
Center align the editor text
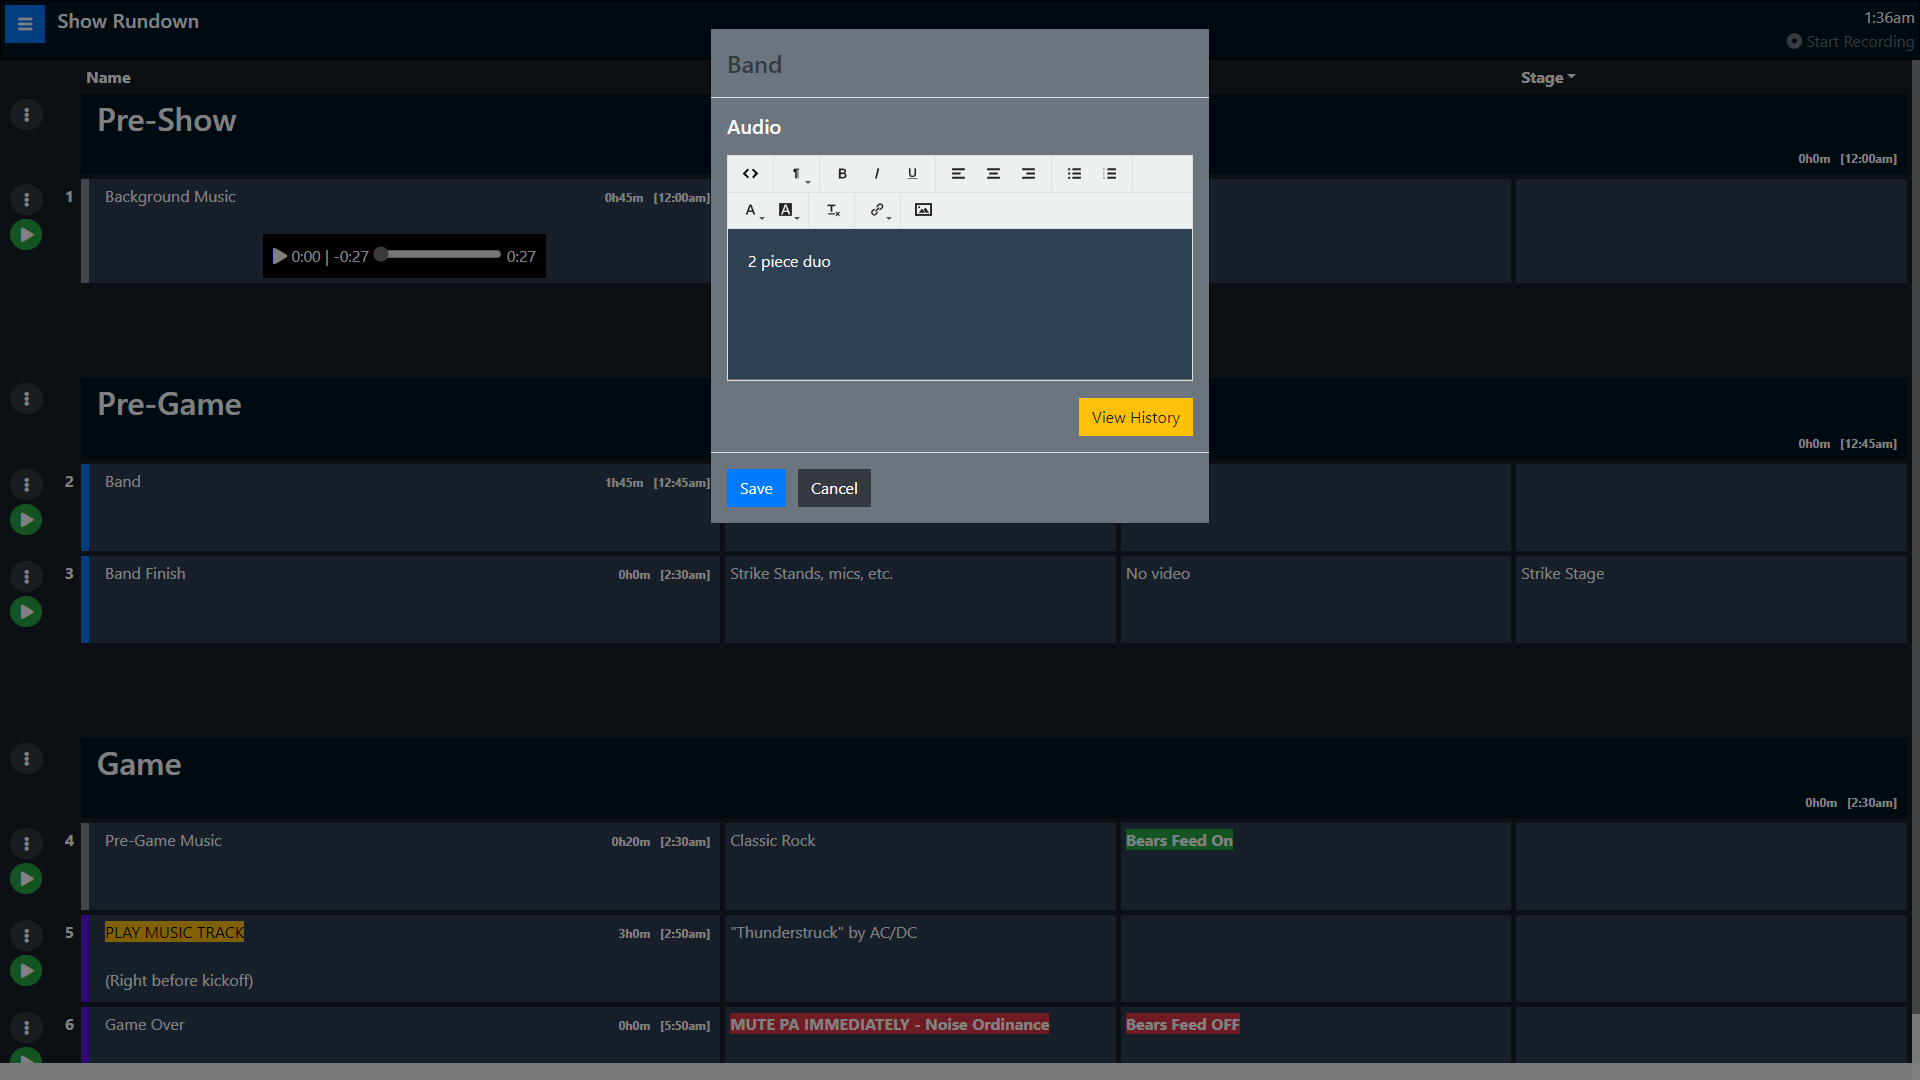(x=993, y=173)
